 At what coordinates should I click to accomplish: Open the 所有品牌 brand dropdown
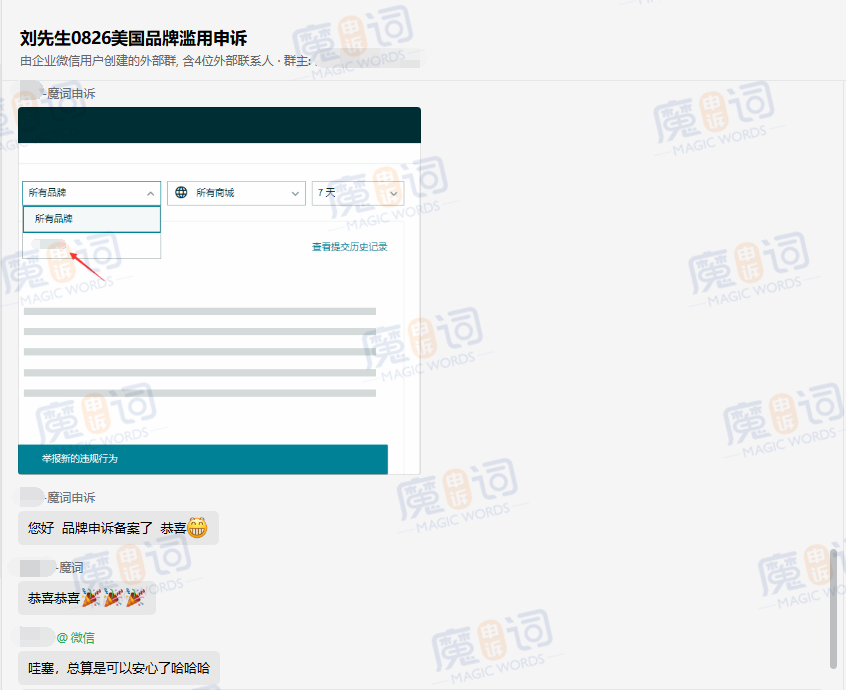point(91,193)
